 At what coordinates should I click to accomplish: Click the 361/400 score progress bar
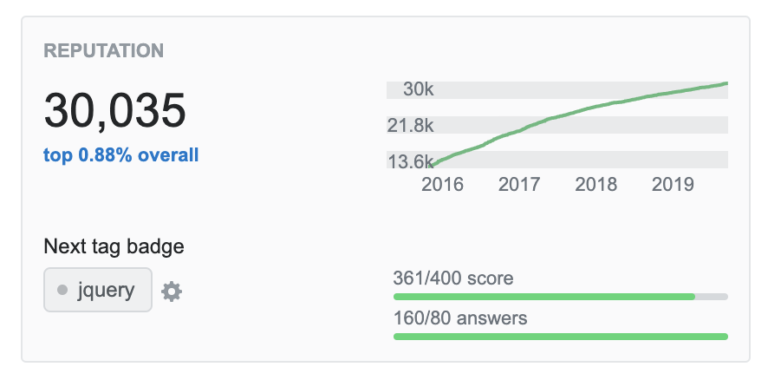561,297
